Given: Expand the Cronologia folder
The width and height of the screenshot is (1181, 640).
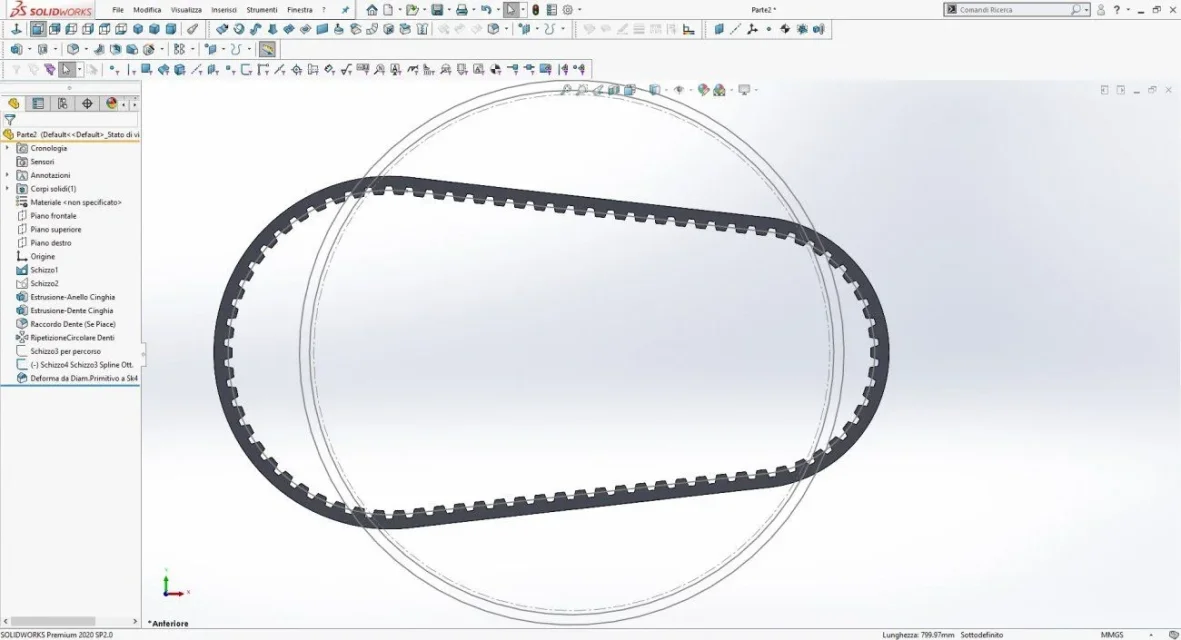Looking at the screenshot, I should [8, 148].
